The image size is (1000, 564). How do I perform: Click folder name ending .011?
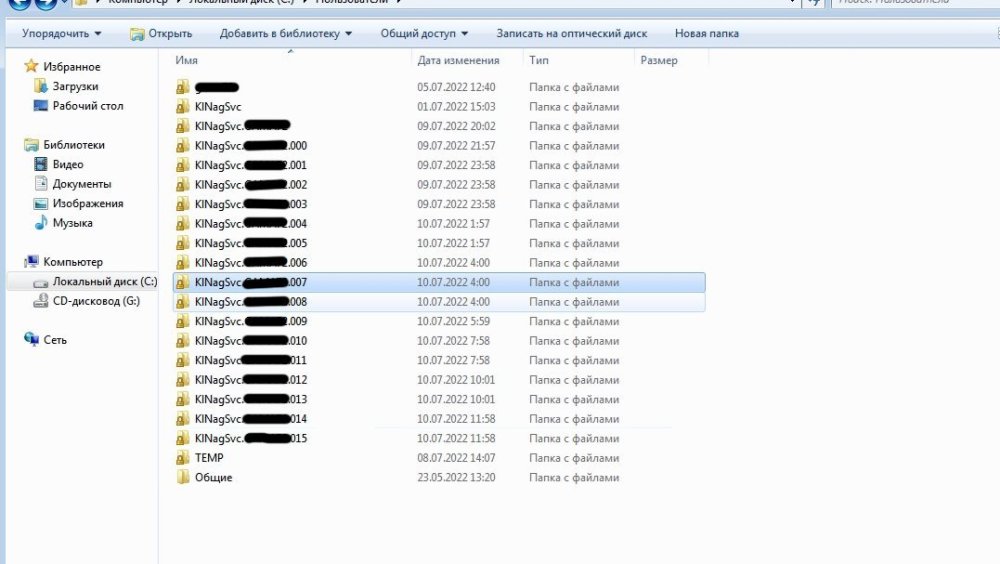[251, 360]
